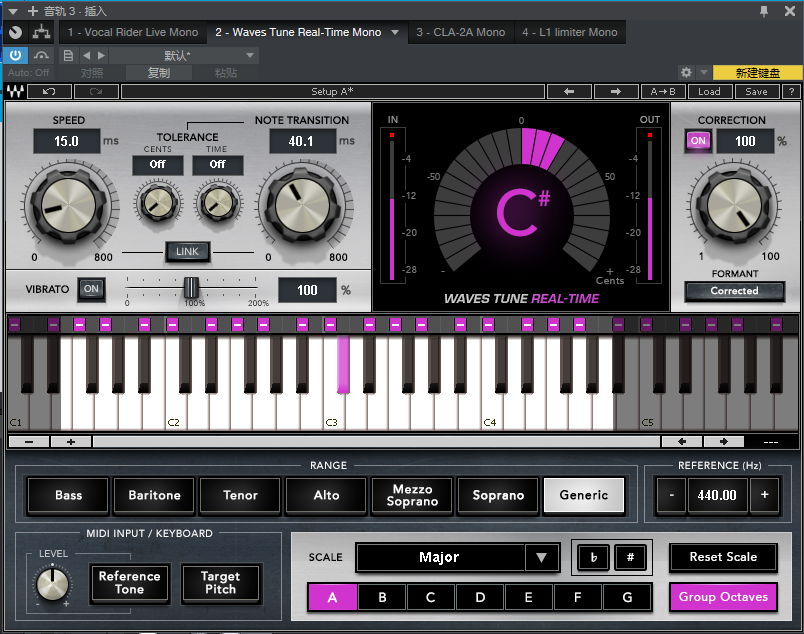Change the Formant Corrected selector
804x634 pixels.
click(x=734, y=291)
